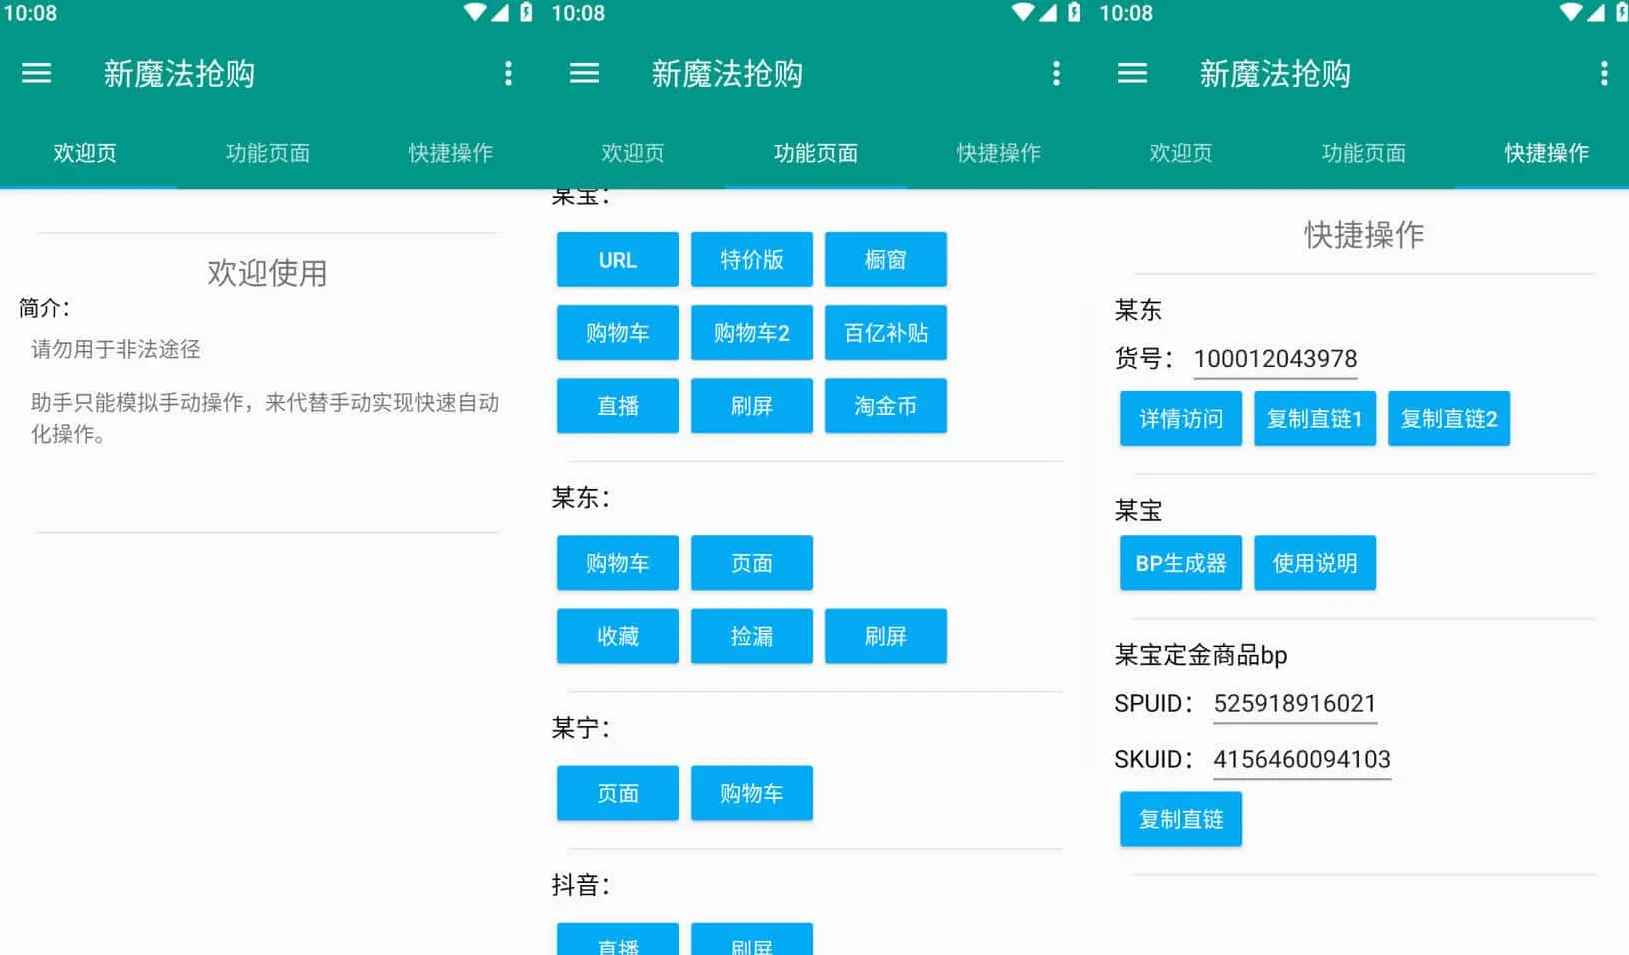The height and width of the screenshot is (955, 1629).
Task: Switch to the 功能页面 tab
Action: pyautogui.click(x=816, y=153)
